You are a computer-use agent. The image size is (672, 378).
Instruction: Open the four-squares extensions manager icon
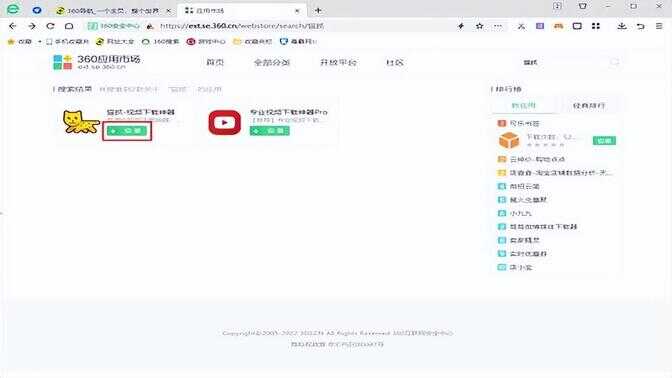coord(596,26)
